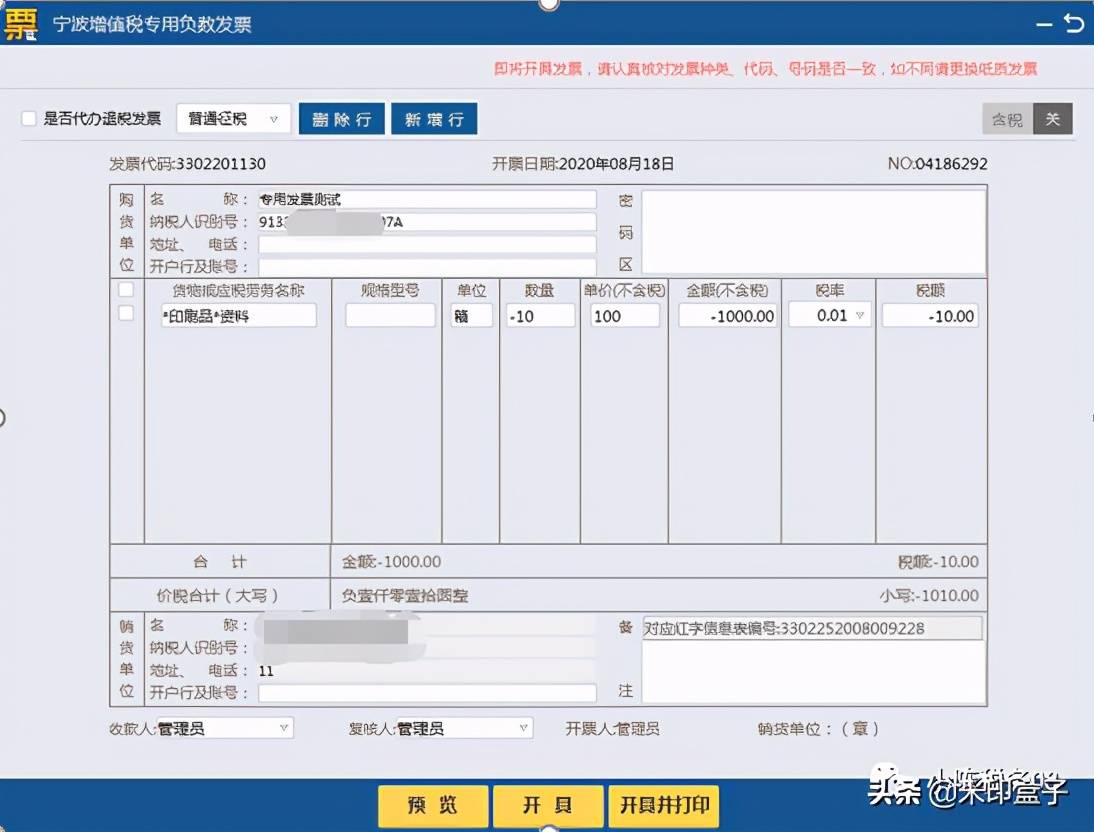Click the 开具并打印 button
The image size is (1094, 832).
664,805
